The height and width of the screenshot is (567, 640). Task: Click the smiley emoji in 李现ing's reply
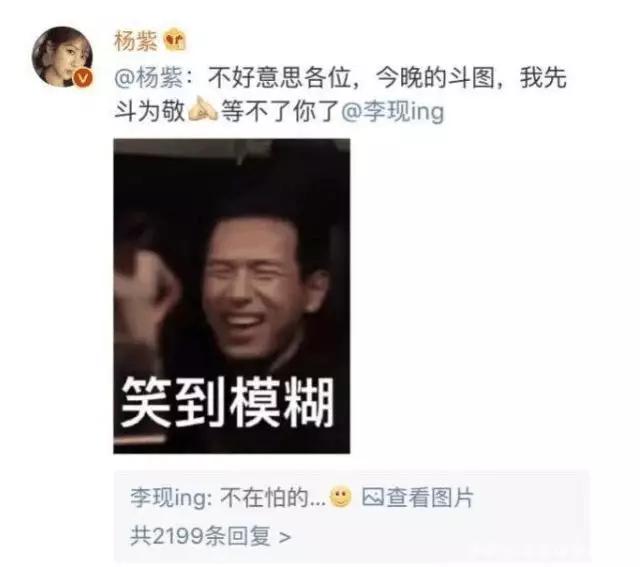click(x=340, y=497)
